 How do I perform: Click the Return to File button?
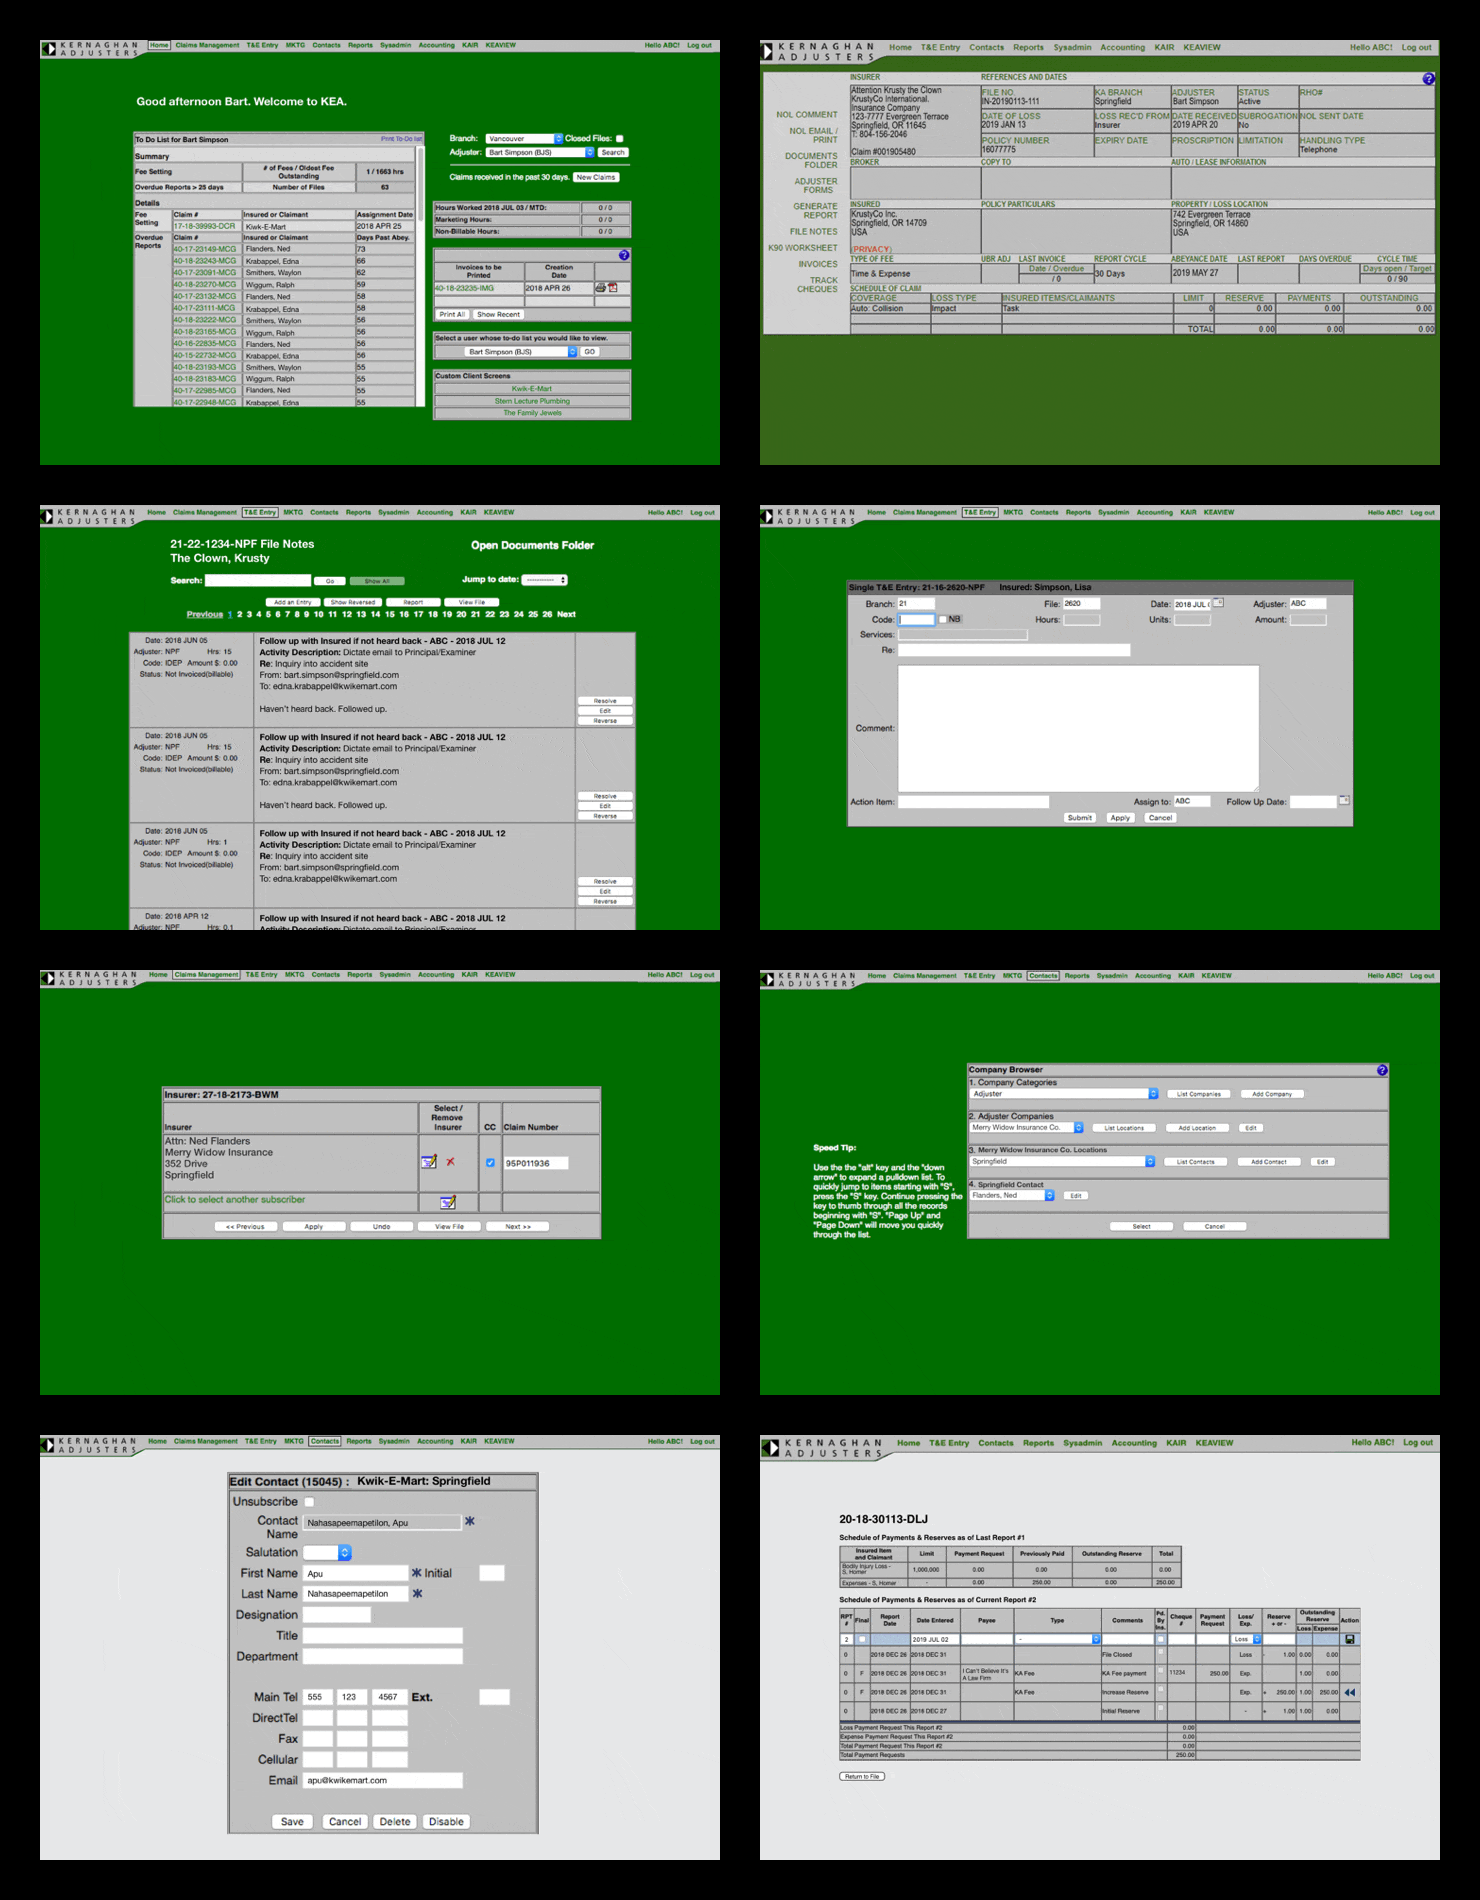tap(862, 1776)
